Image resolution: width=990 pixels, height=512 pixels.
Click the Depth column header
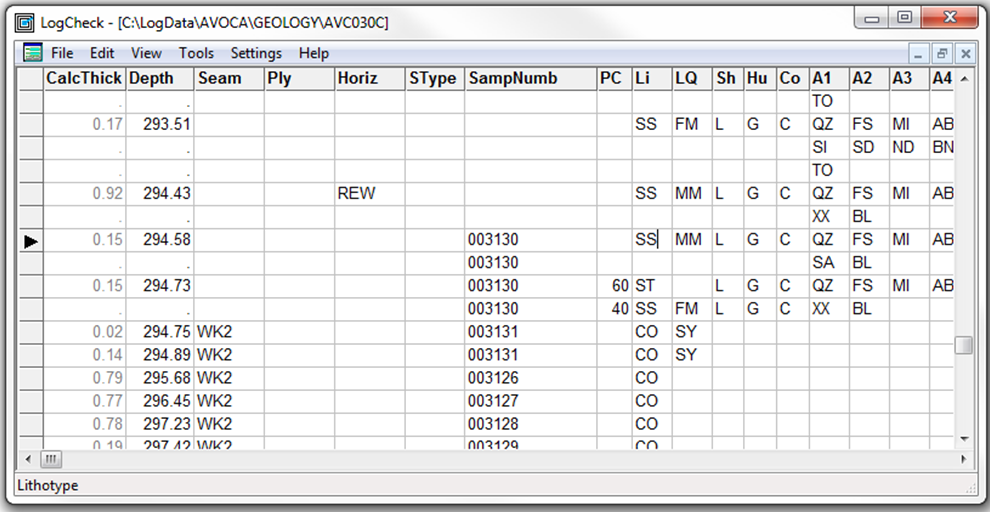tap(160, 78)
